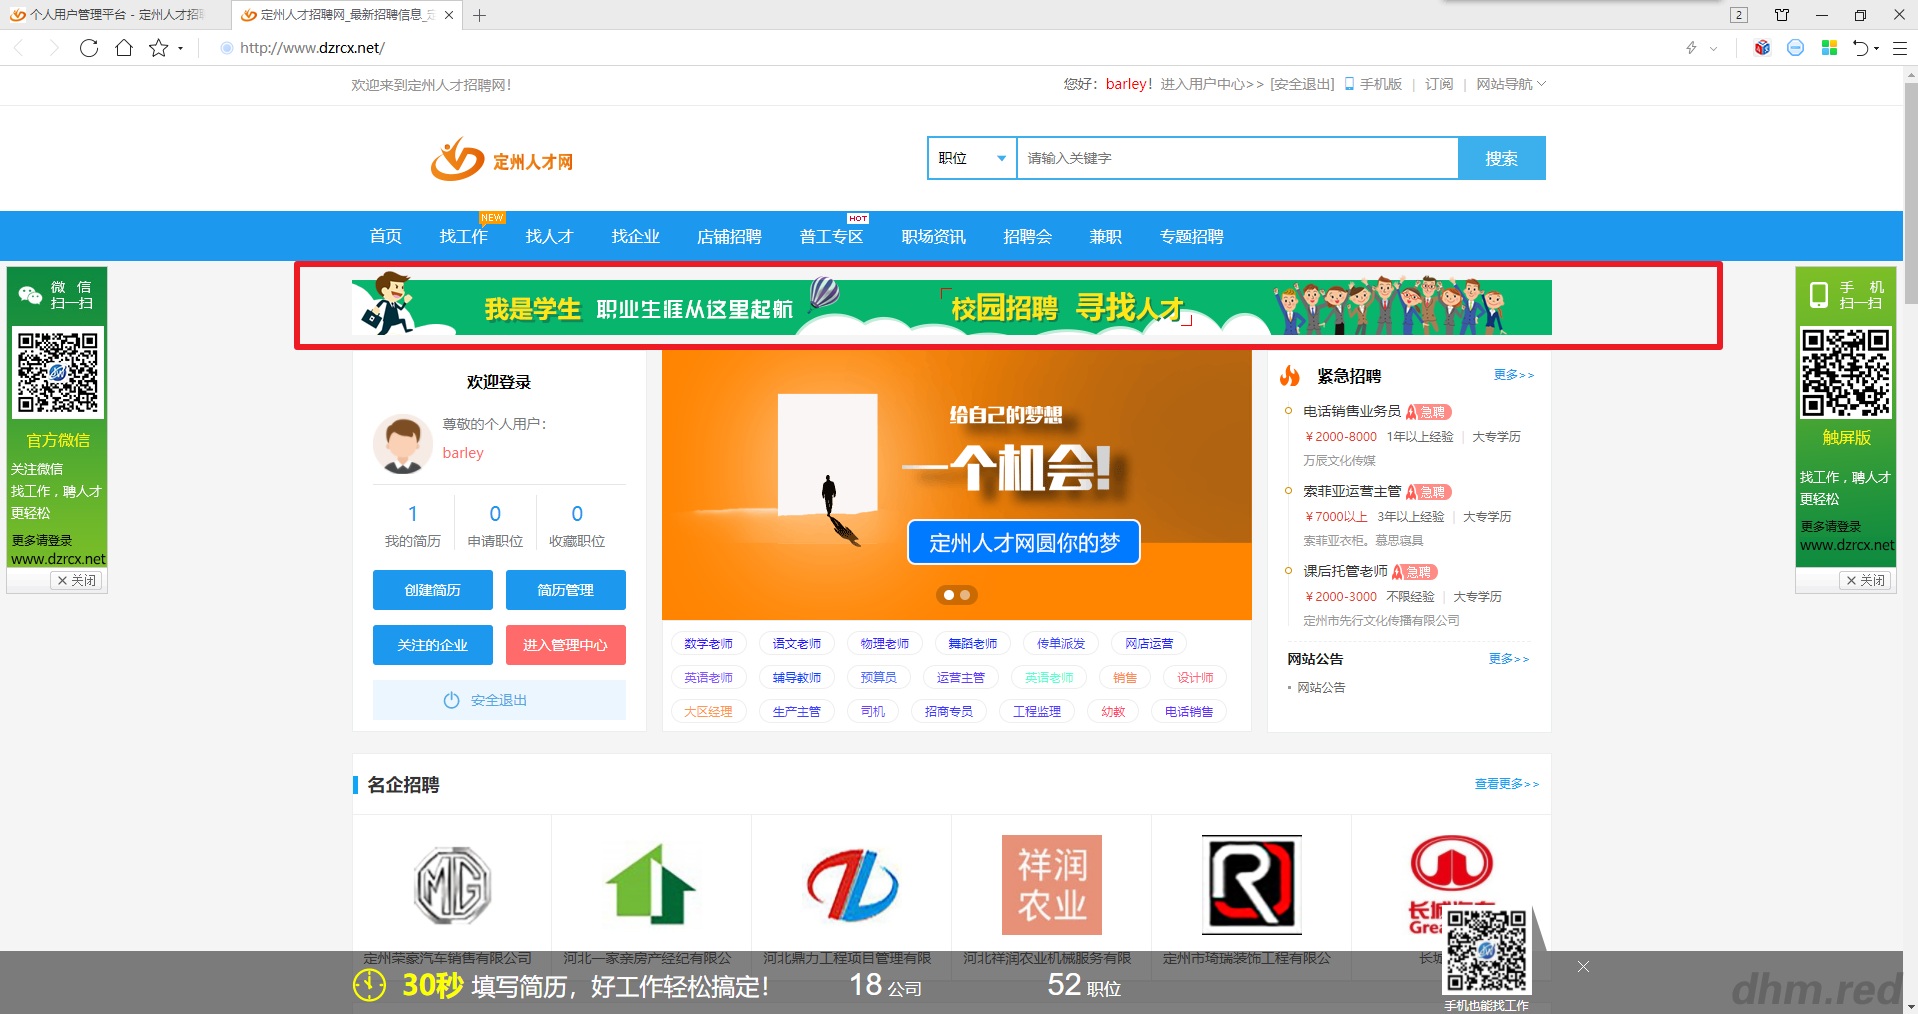Open 查看更多>> in 名企招聘

click(x=1507, y=784)
